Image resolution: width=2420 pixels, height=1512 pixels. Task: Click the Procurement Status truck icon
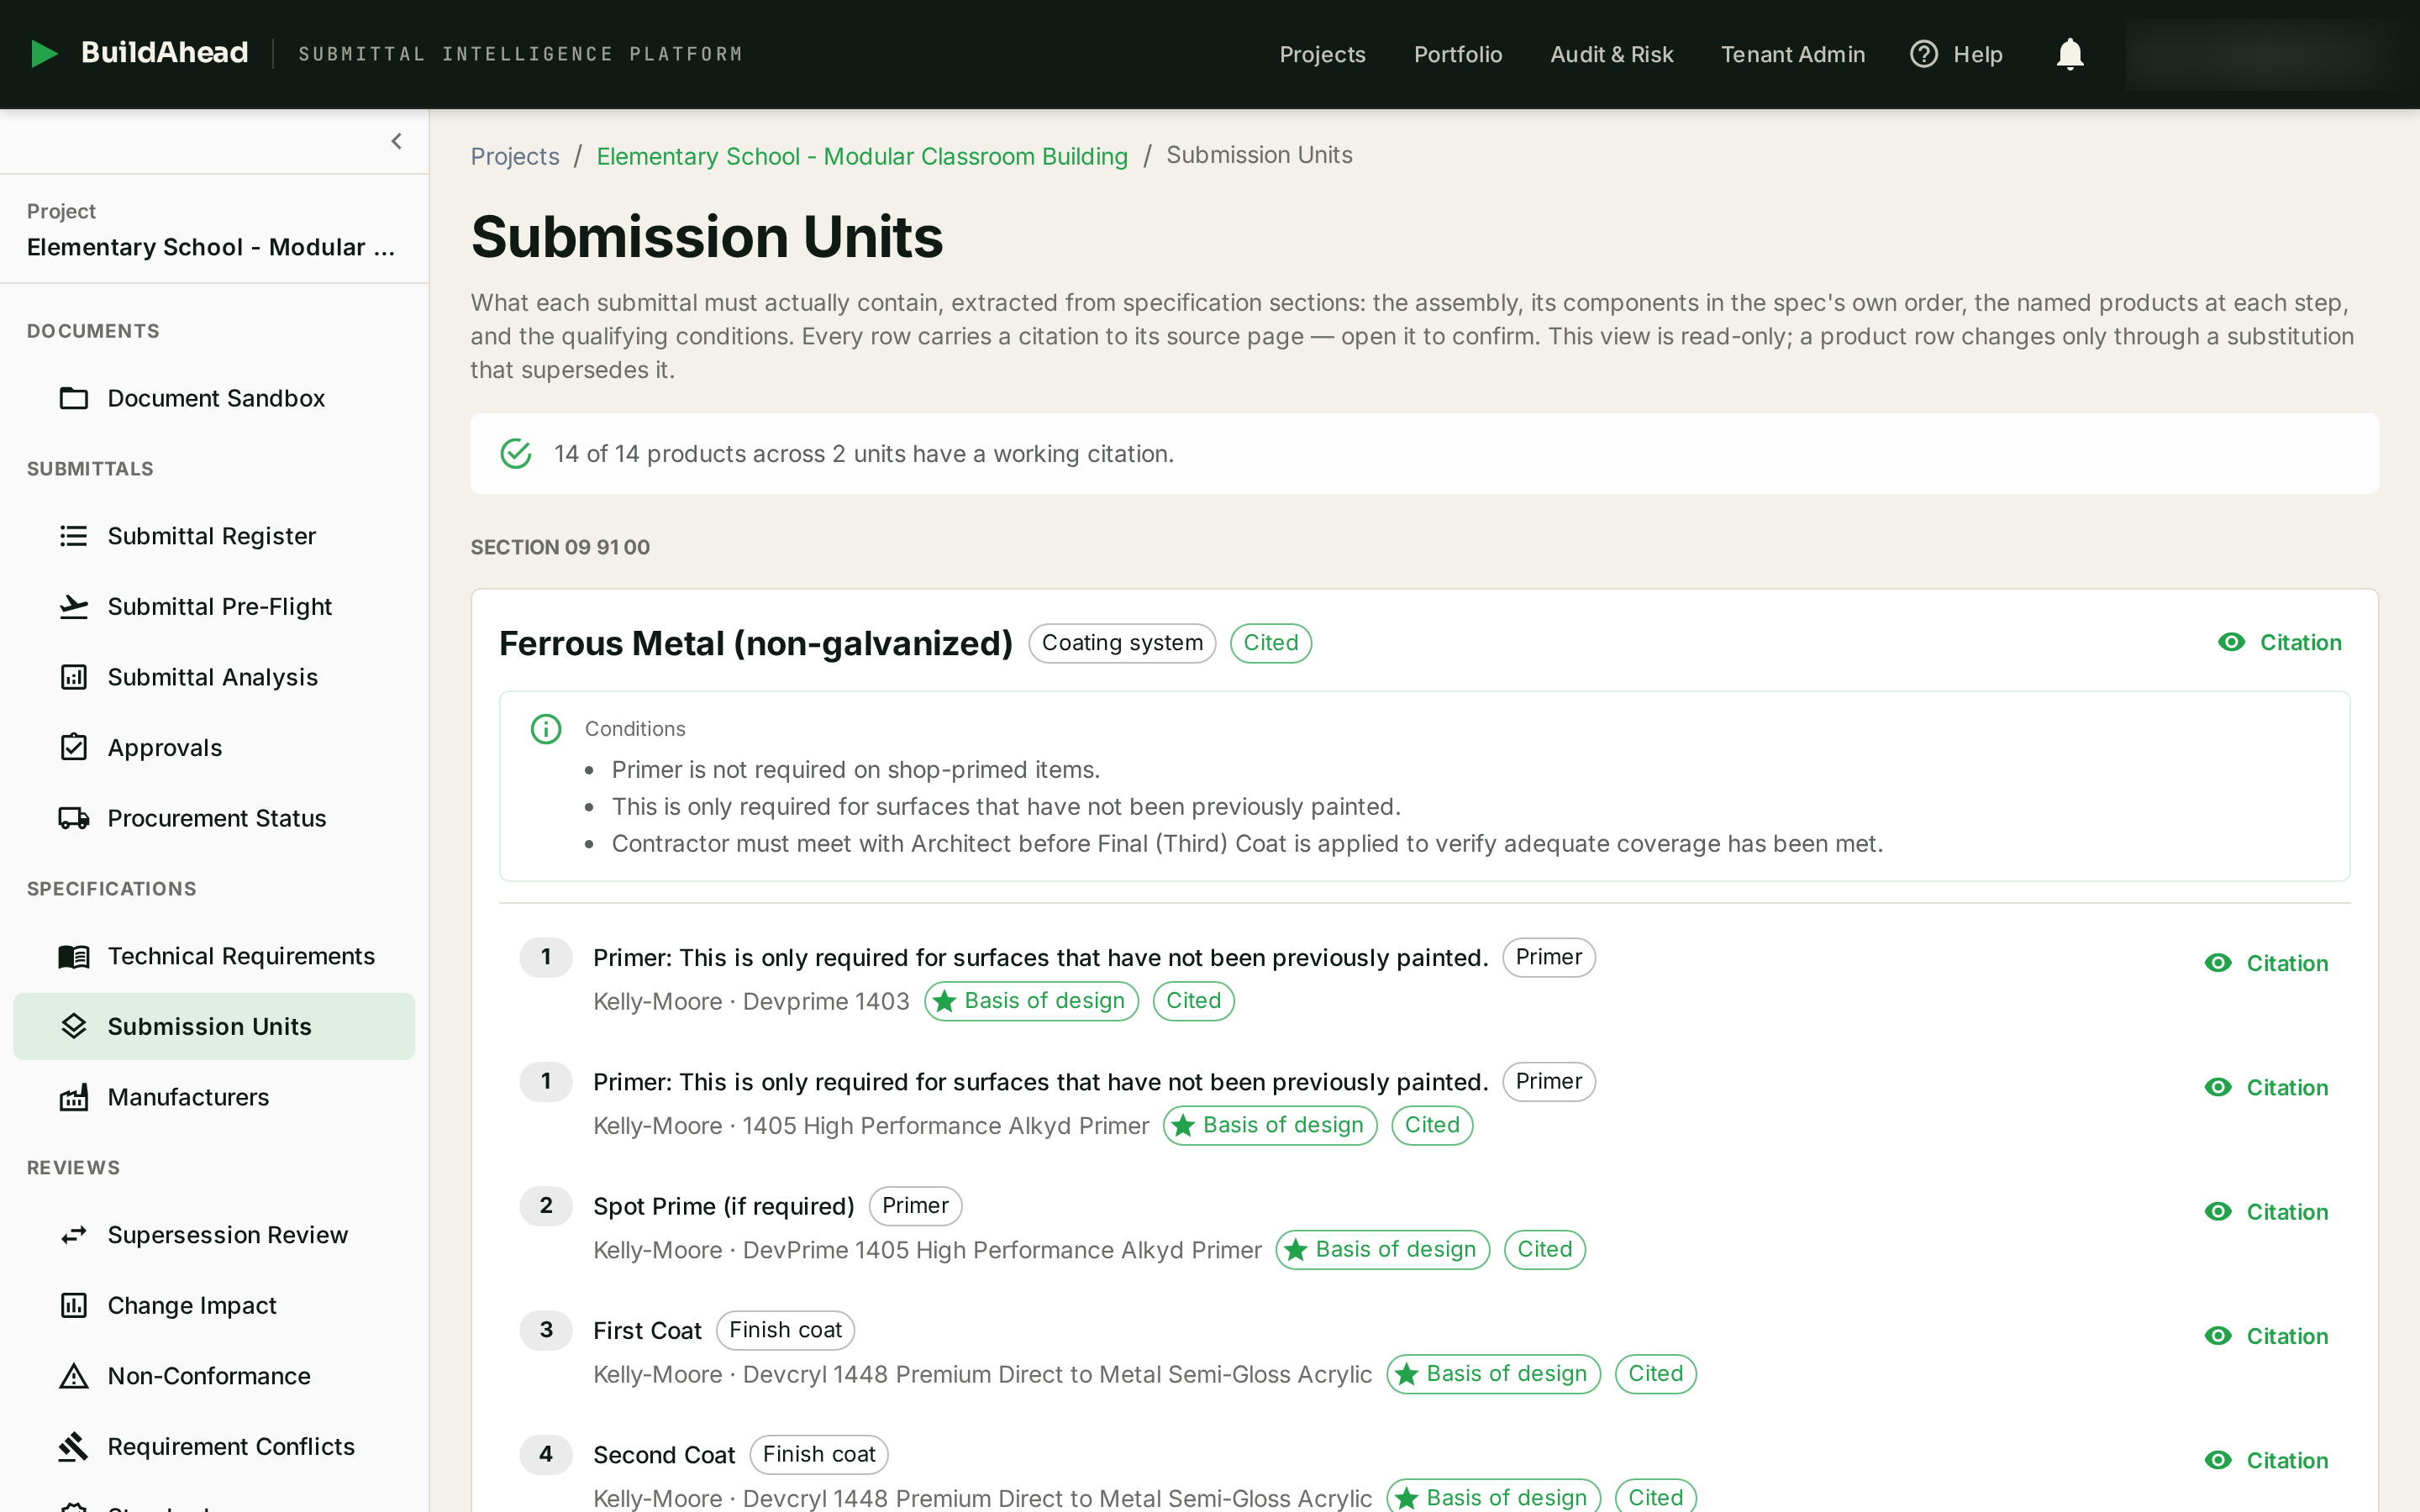pos(74,818)
